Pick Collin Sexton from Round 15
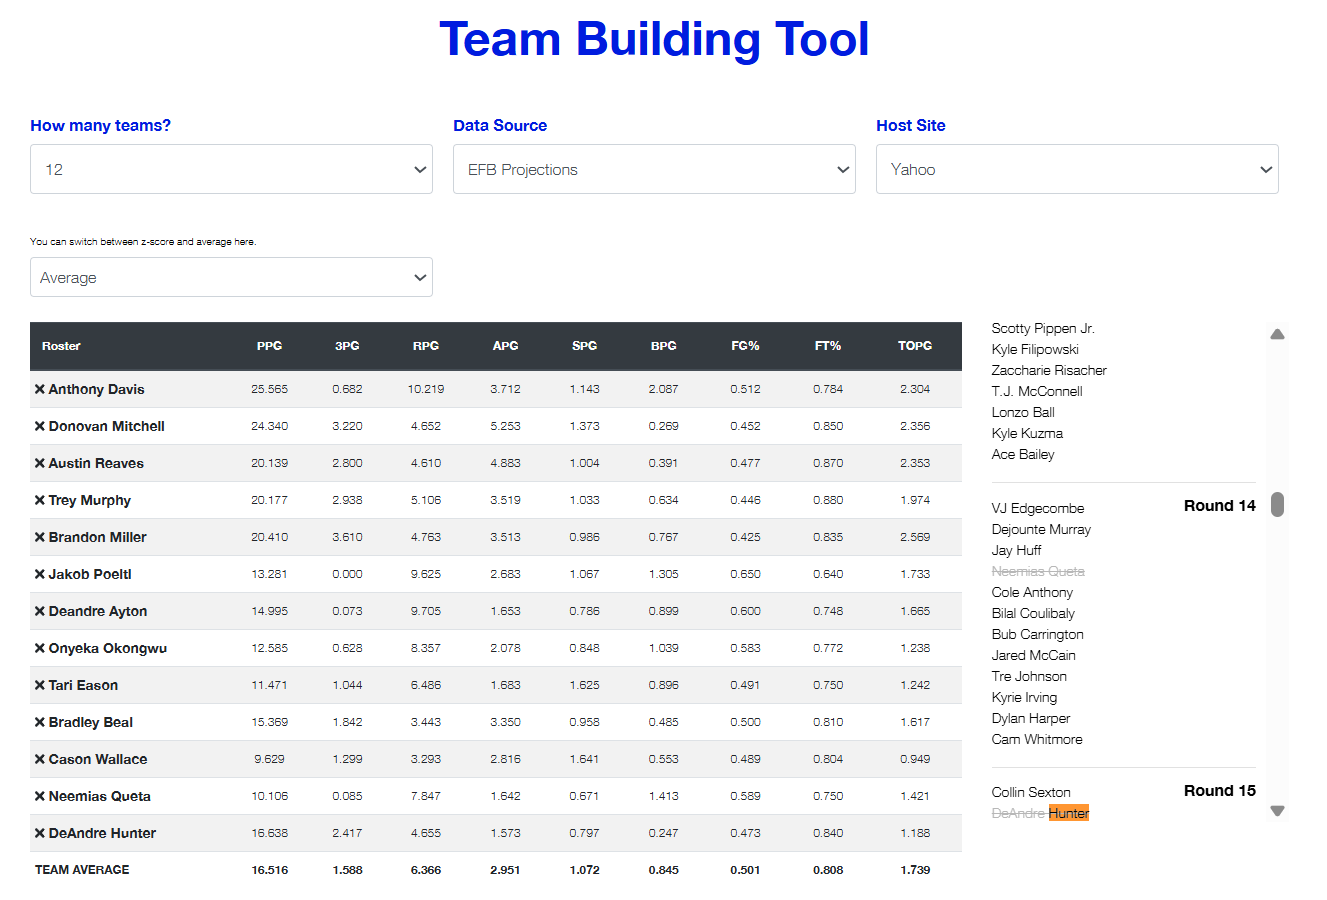Viewport: 1327px width, 900px height. pyautogui.click(x=1031, y=792)
